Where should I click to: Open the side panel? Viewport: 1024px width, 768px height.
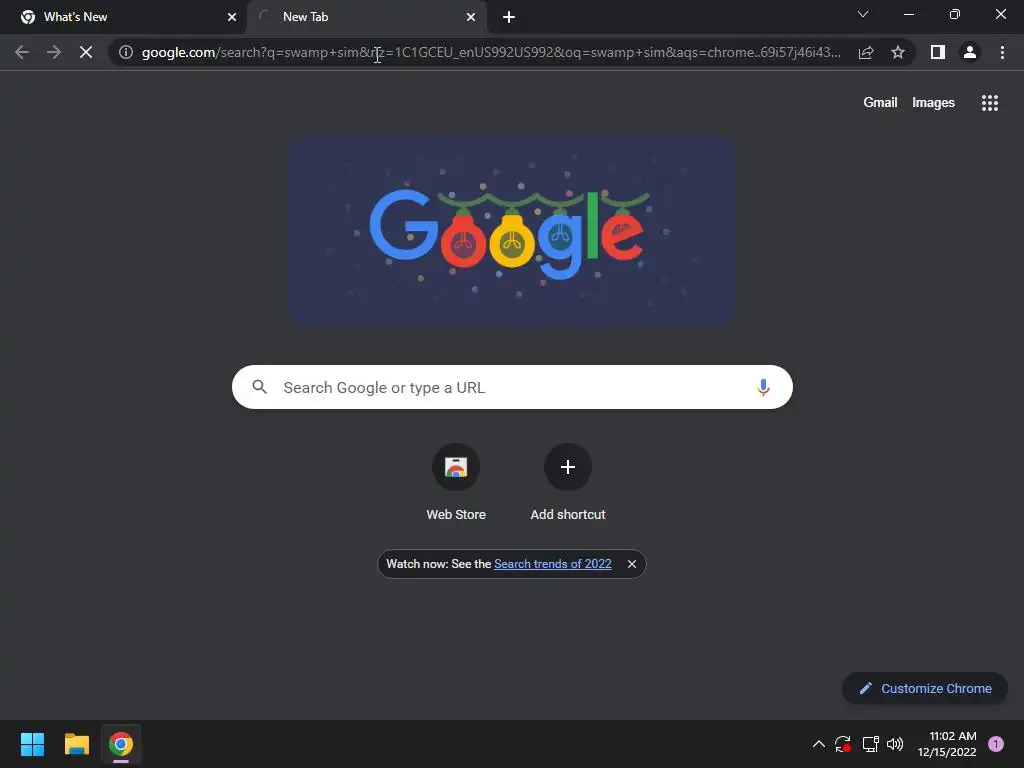pos(938,52)
